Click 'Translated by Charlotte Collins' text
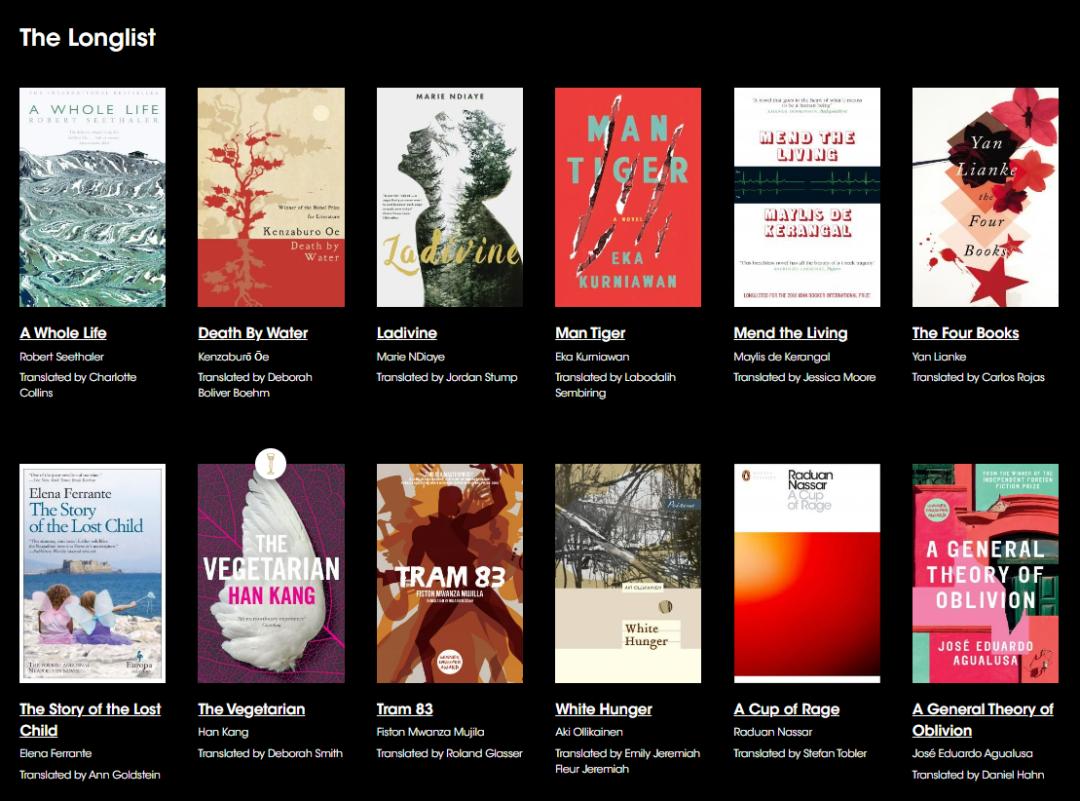This screenshot has width=1080, height=801. pos(78,385)
